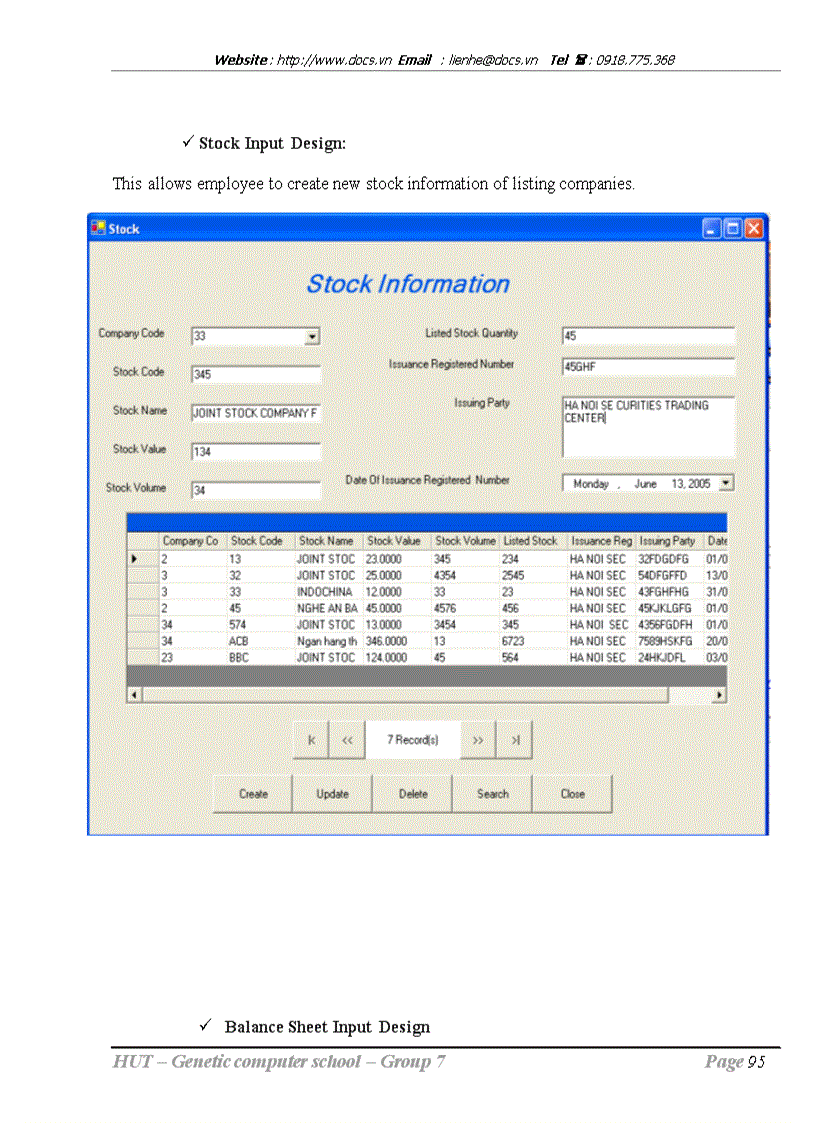Search for a stock record
This screenshot has width=816, height=1123.
click(492, 793)
